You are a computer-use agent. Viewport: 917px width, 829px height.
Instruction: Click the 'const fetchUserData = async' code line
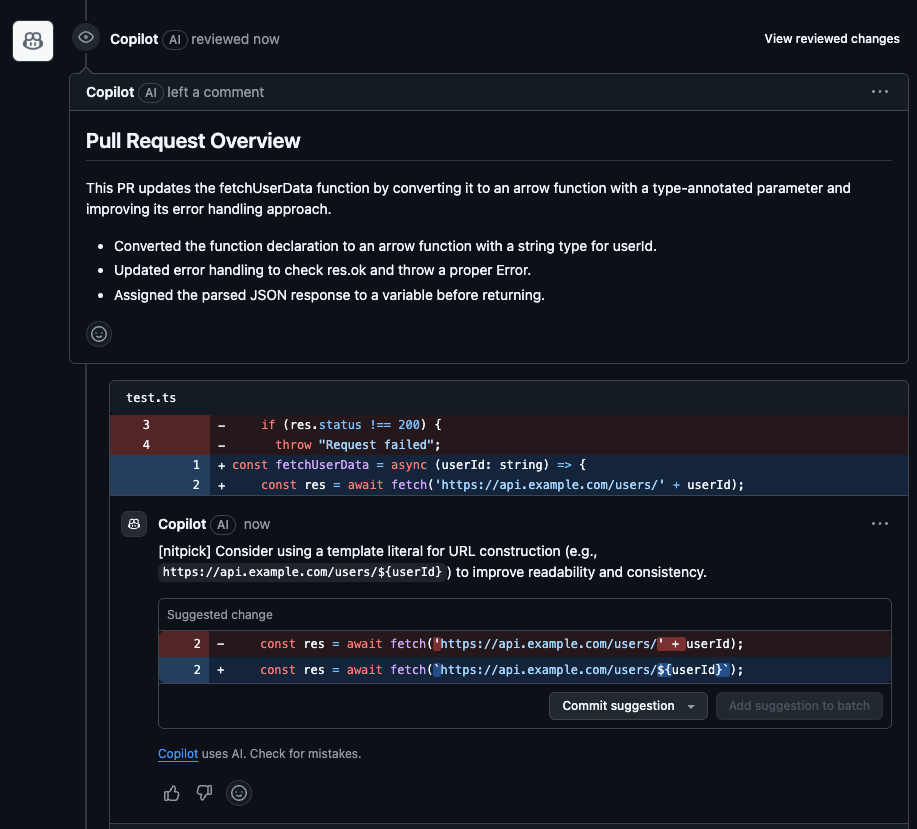(x=409, y=465)
